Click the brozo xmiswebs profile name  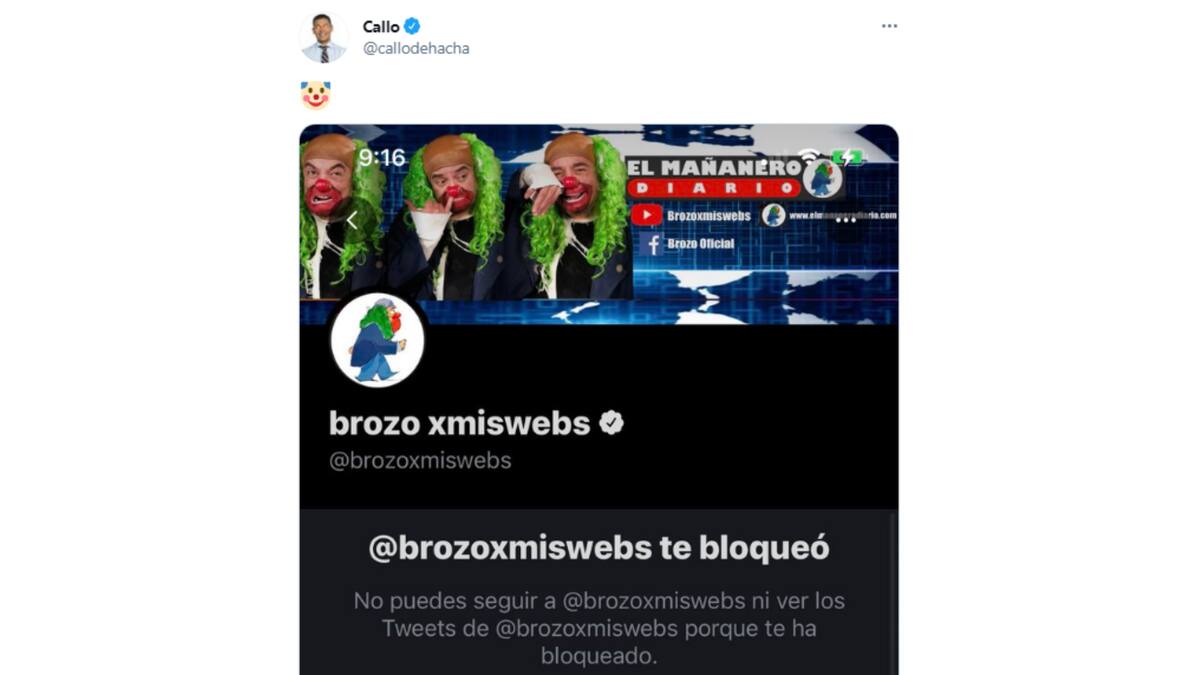coord(460,423)
